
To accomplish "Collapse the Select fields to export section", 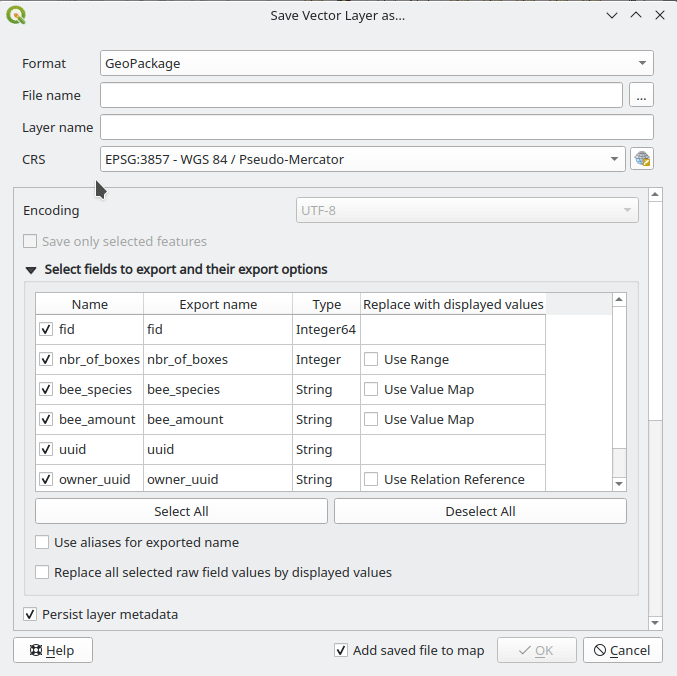I will pos(31,270).
